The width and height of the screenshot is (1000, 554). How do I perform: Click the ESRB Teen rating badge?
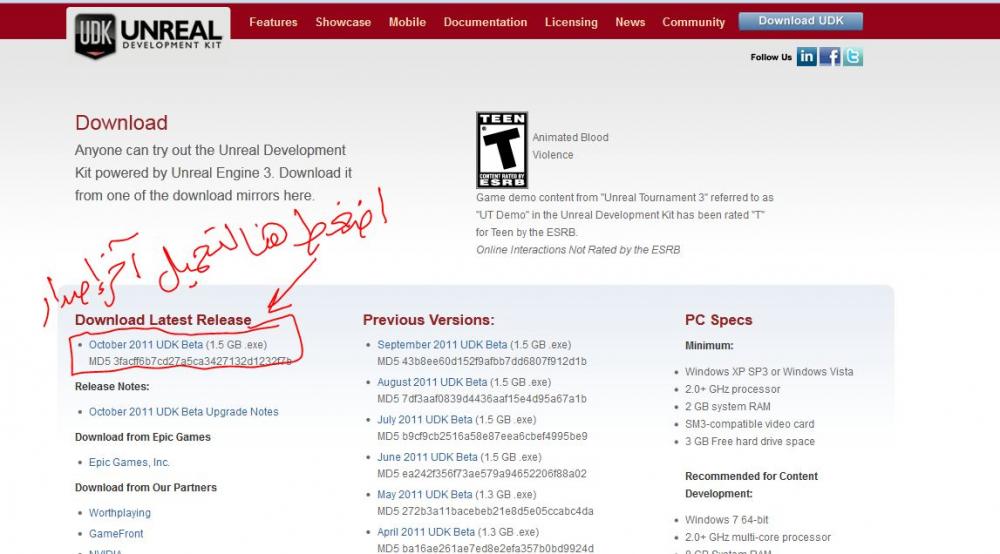(502, 150)
